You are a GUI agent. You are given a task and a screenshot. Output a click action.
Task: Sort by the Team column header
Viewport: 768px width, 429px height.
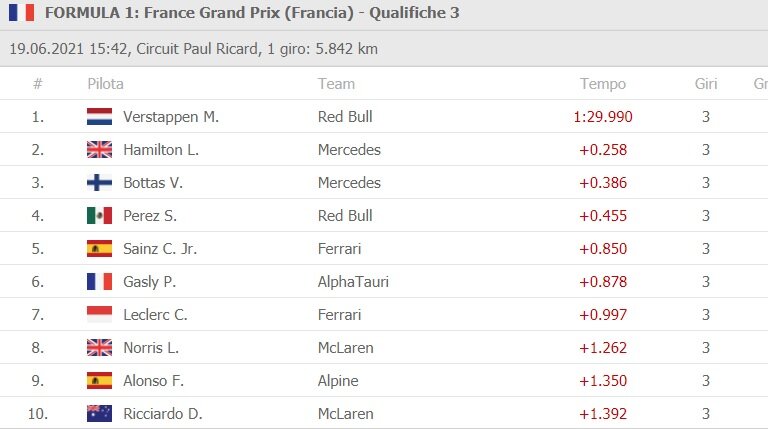(x=336, y=84)
